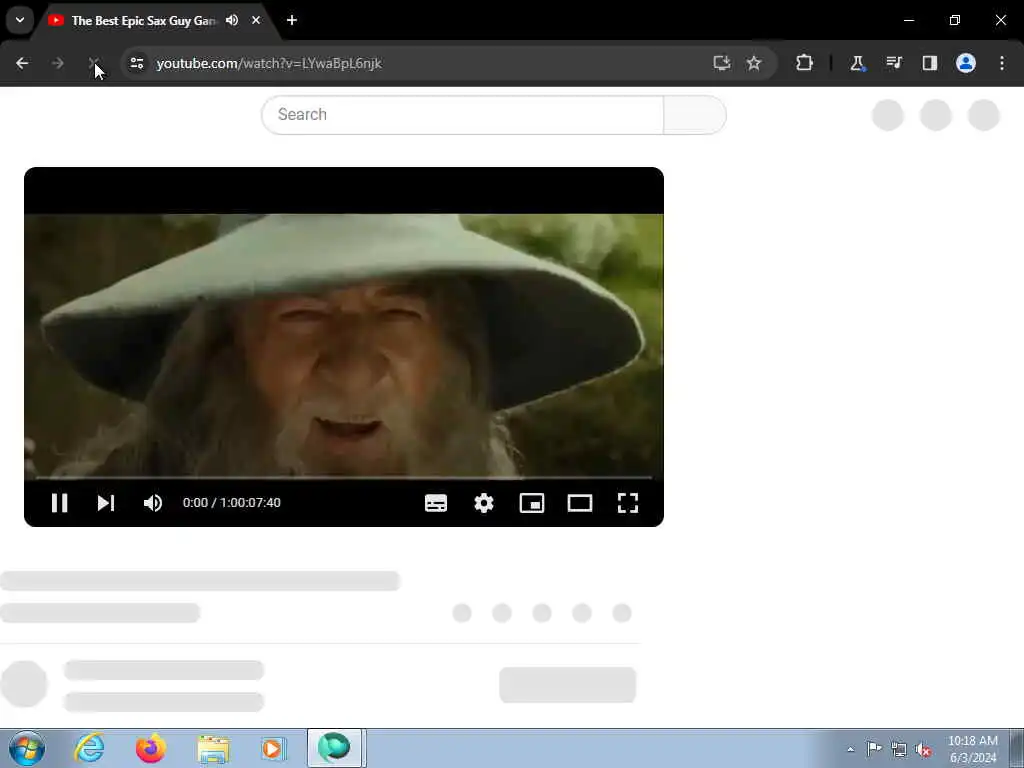Open the Extensions puzzle icon
This screenshot has width=1024, height=768.
(x=805, y=63)
